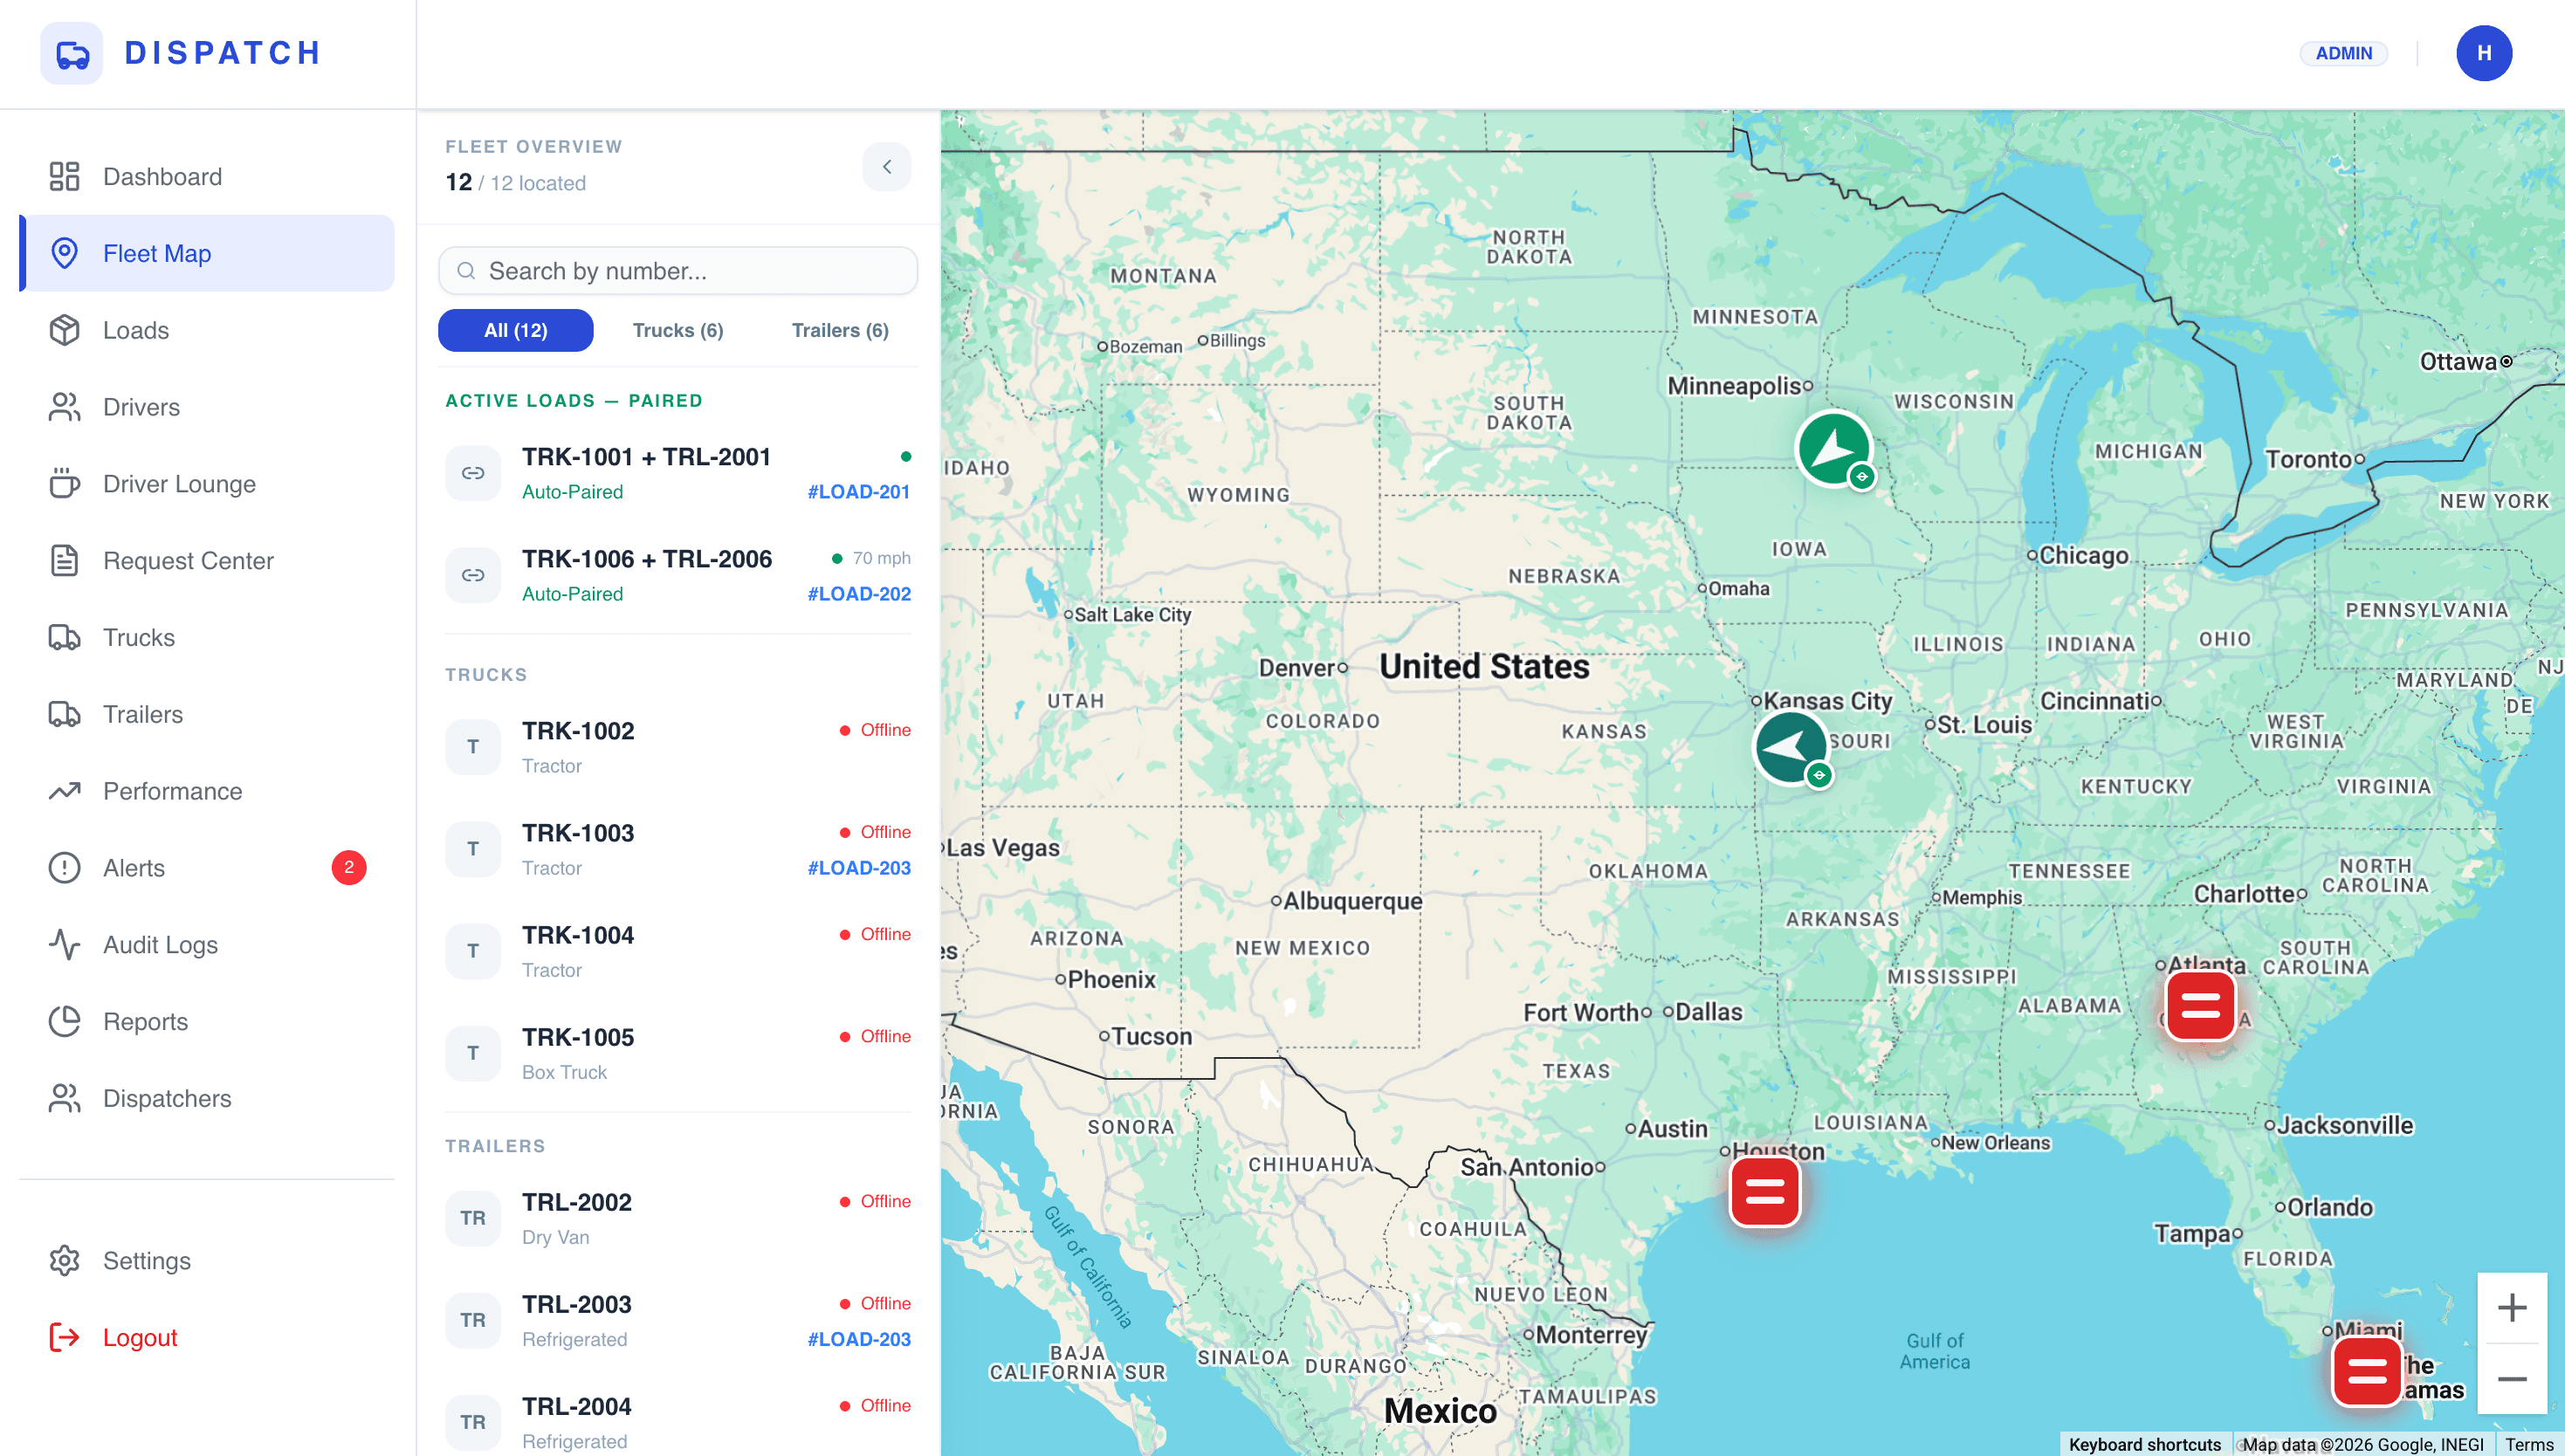
Task: Select the All (12) filter tab
Action: pos(516,330)
